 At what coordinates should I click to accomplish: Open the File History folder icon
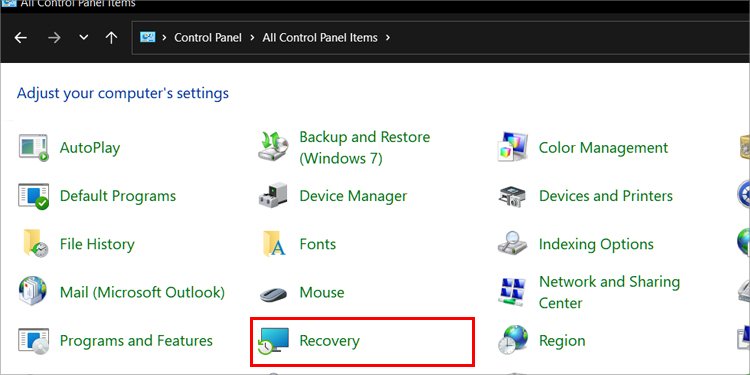(35, 244)
